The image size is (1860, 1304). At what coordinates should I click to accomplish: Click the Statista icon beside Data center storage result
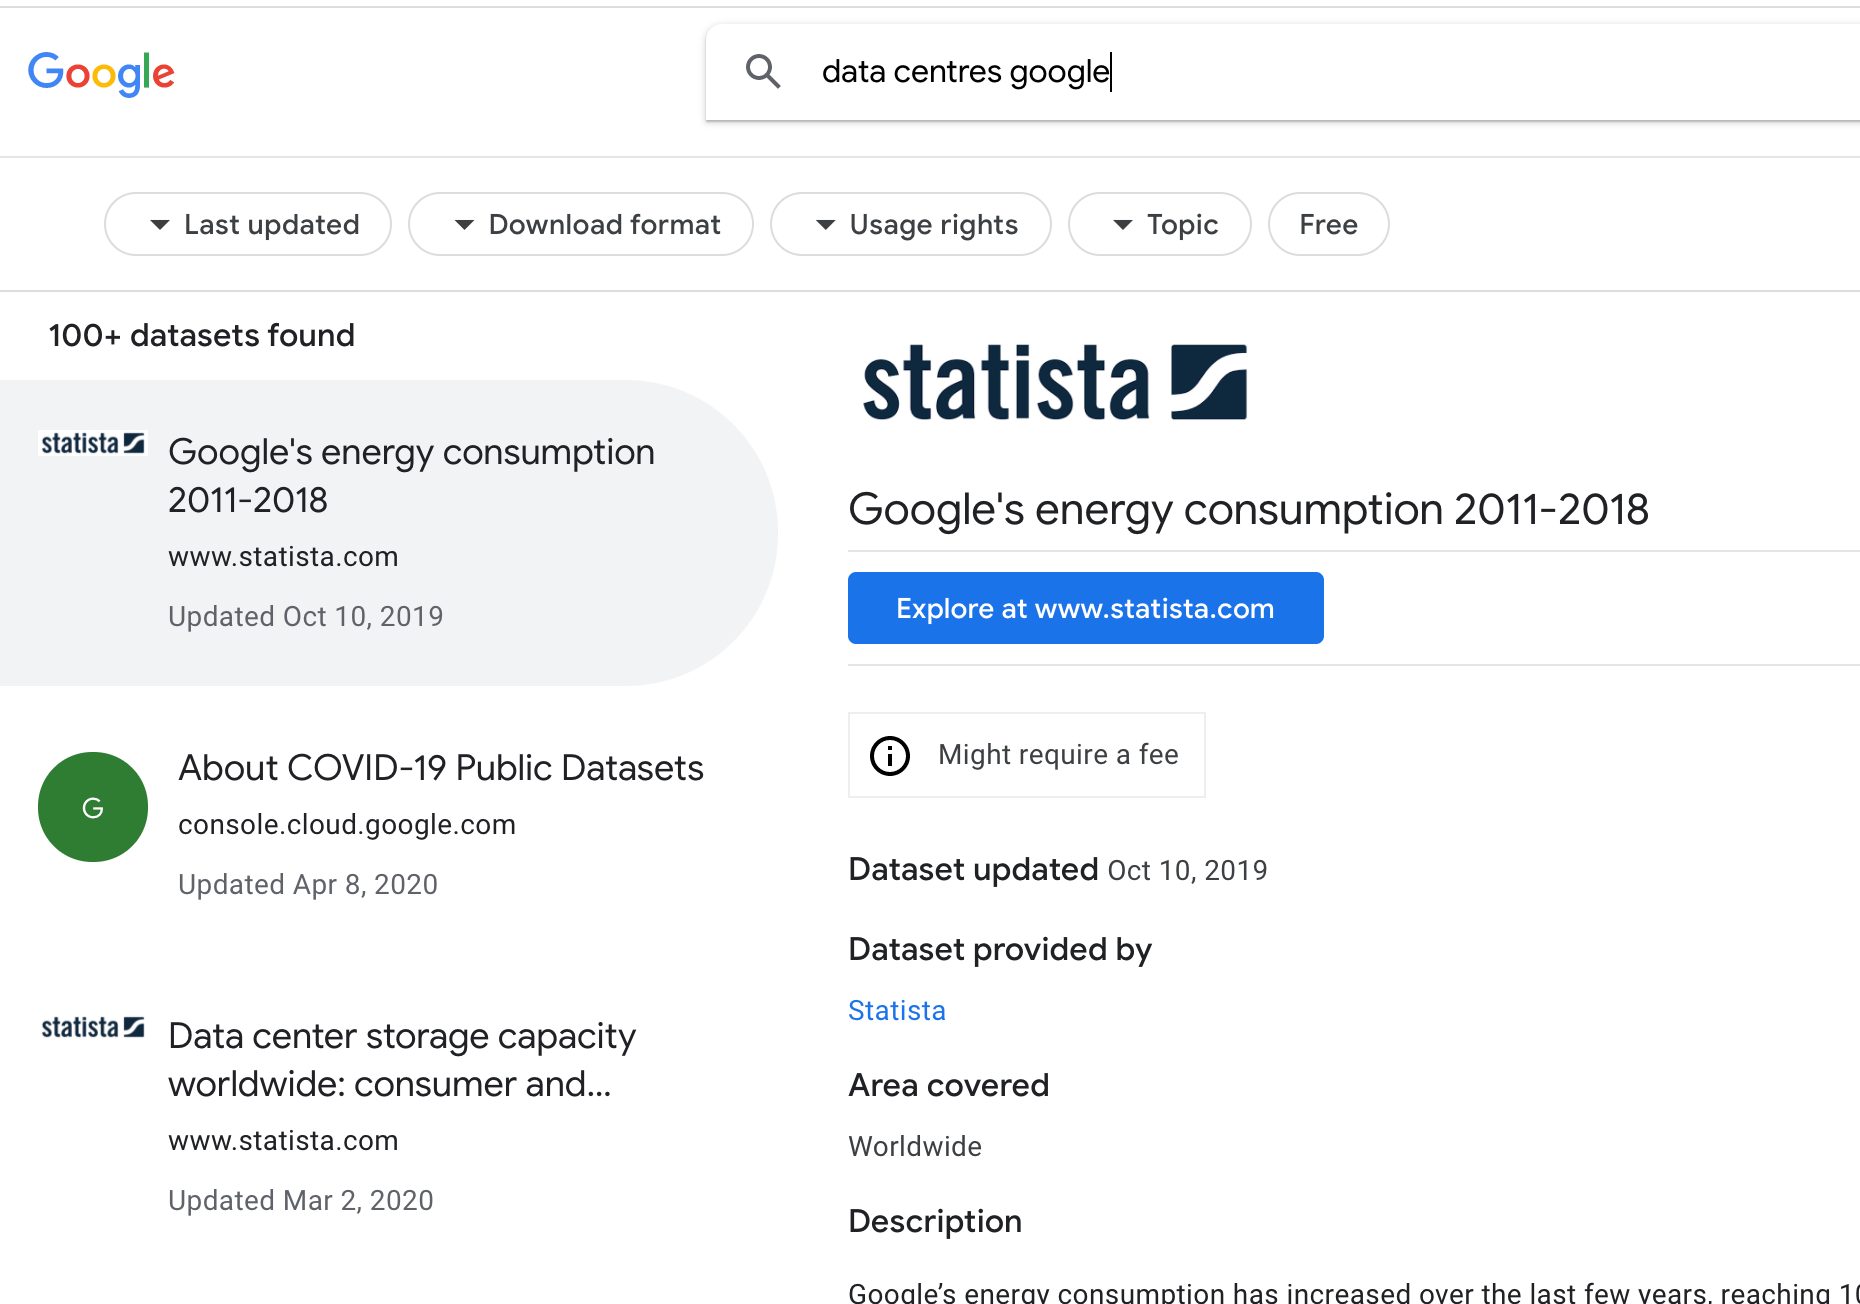pyautogui.click(x=92, y=1027)
